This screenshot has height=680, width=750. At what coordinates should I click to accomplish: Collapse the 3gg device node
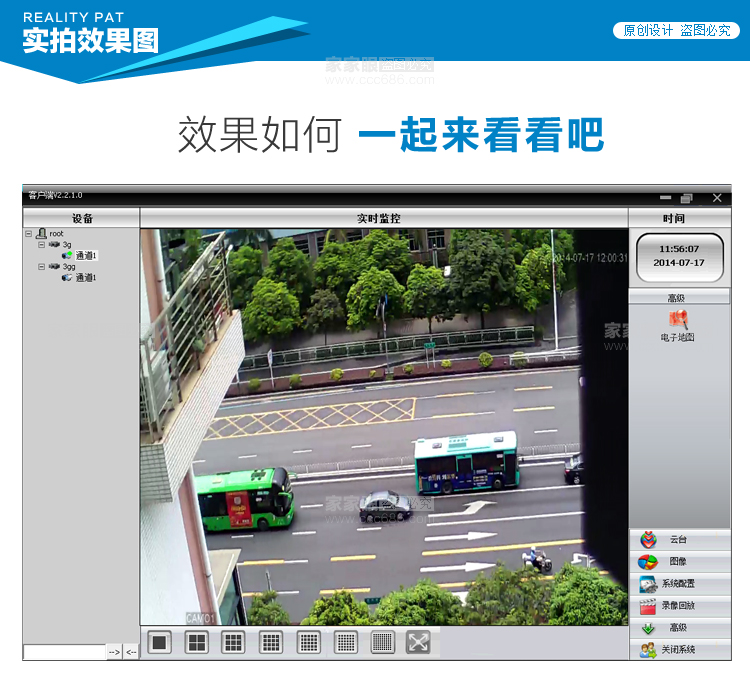(x=41, y=267)
